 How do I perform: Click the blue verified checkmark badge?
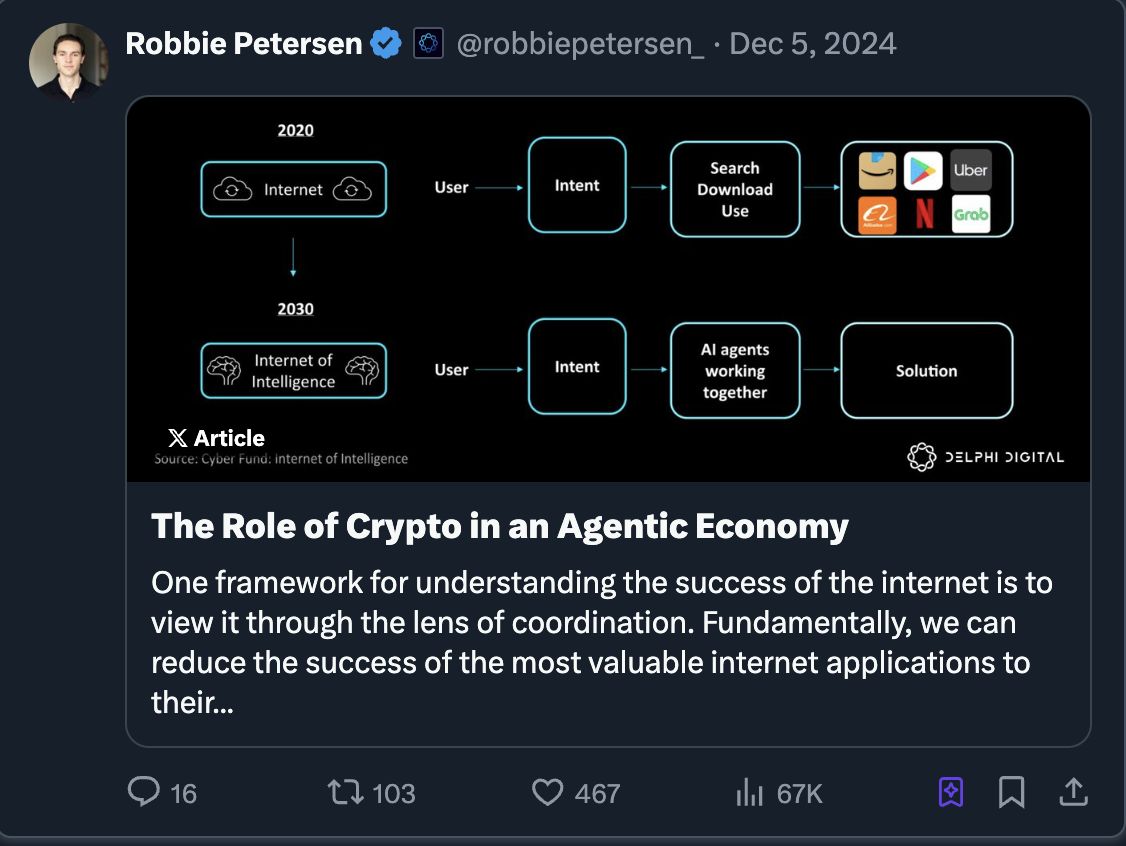click(x=386, y=44)
